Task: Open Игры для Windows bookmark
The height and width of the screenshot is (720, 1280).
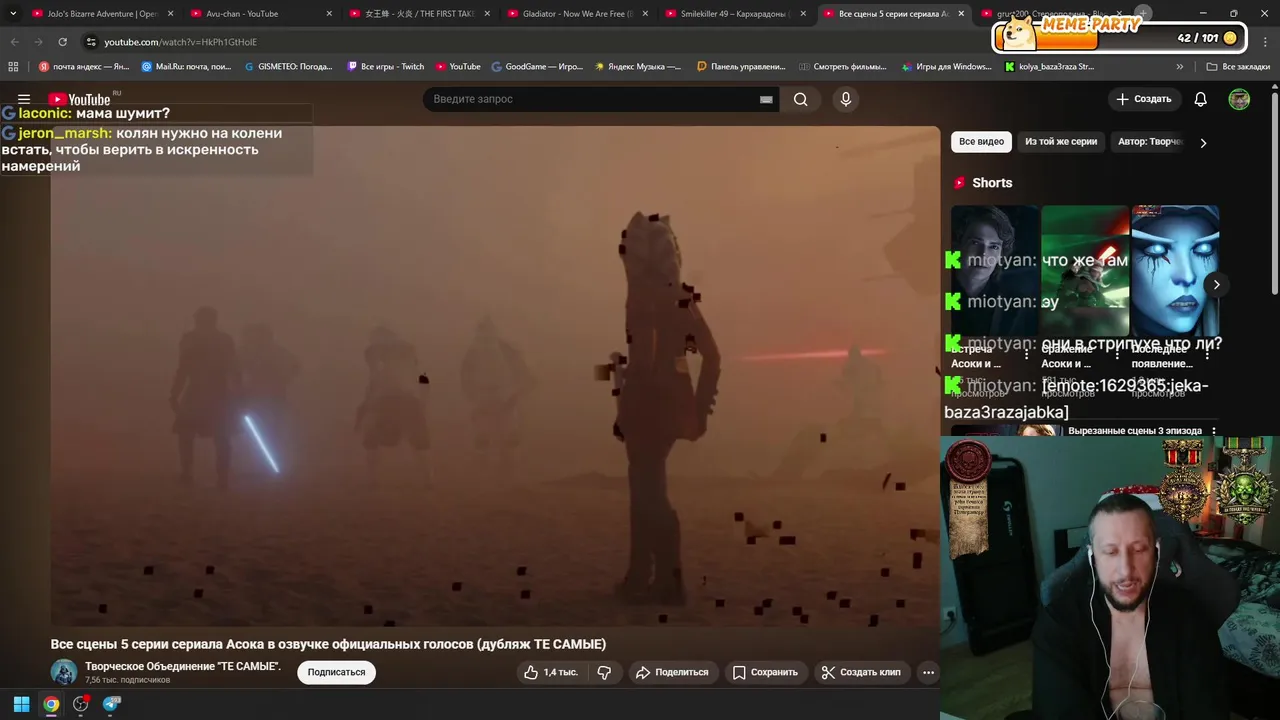Action: tap(946, 67)
